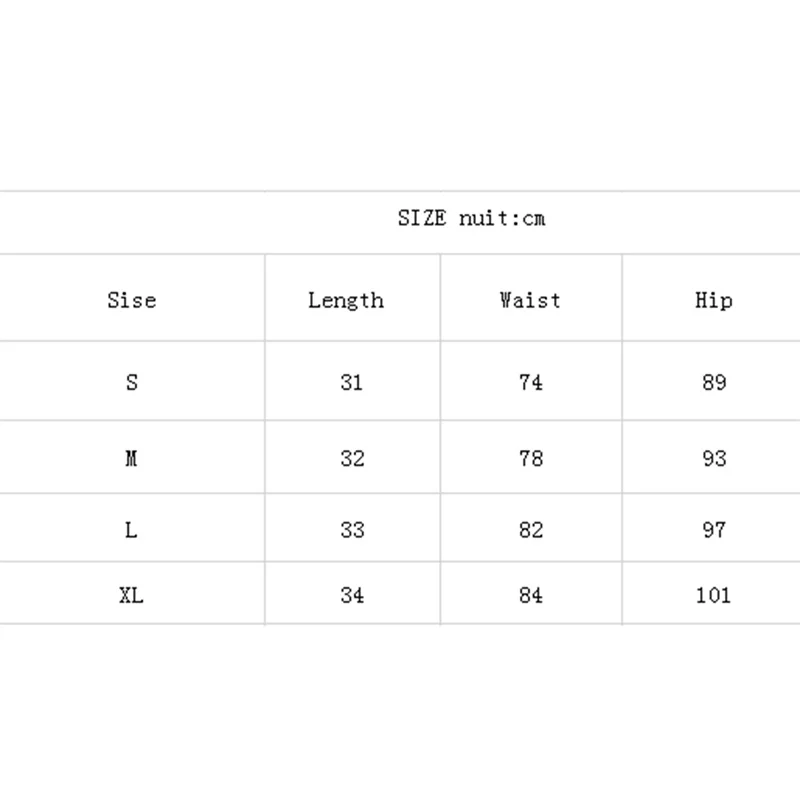The width and height of the screenshot is (800, 800).
Task: Click the "Length" column header
Action: [346, 300]
